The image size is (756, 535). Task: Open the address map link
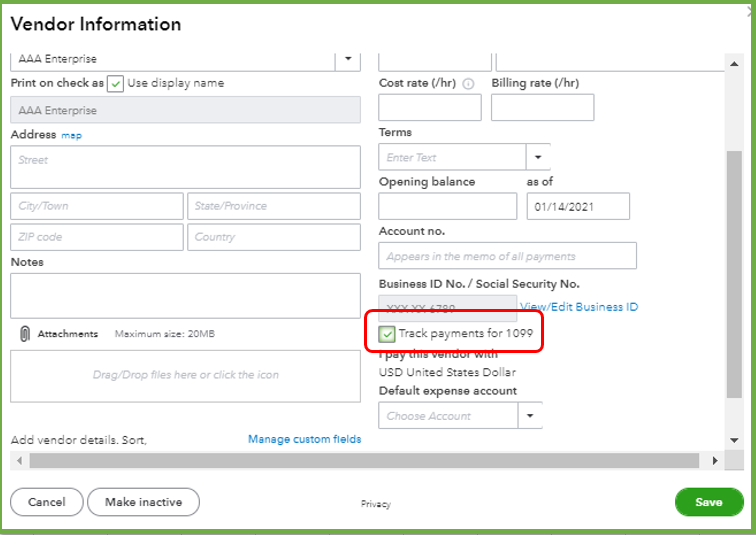click(x=72, y=135)
